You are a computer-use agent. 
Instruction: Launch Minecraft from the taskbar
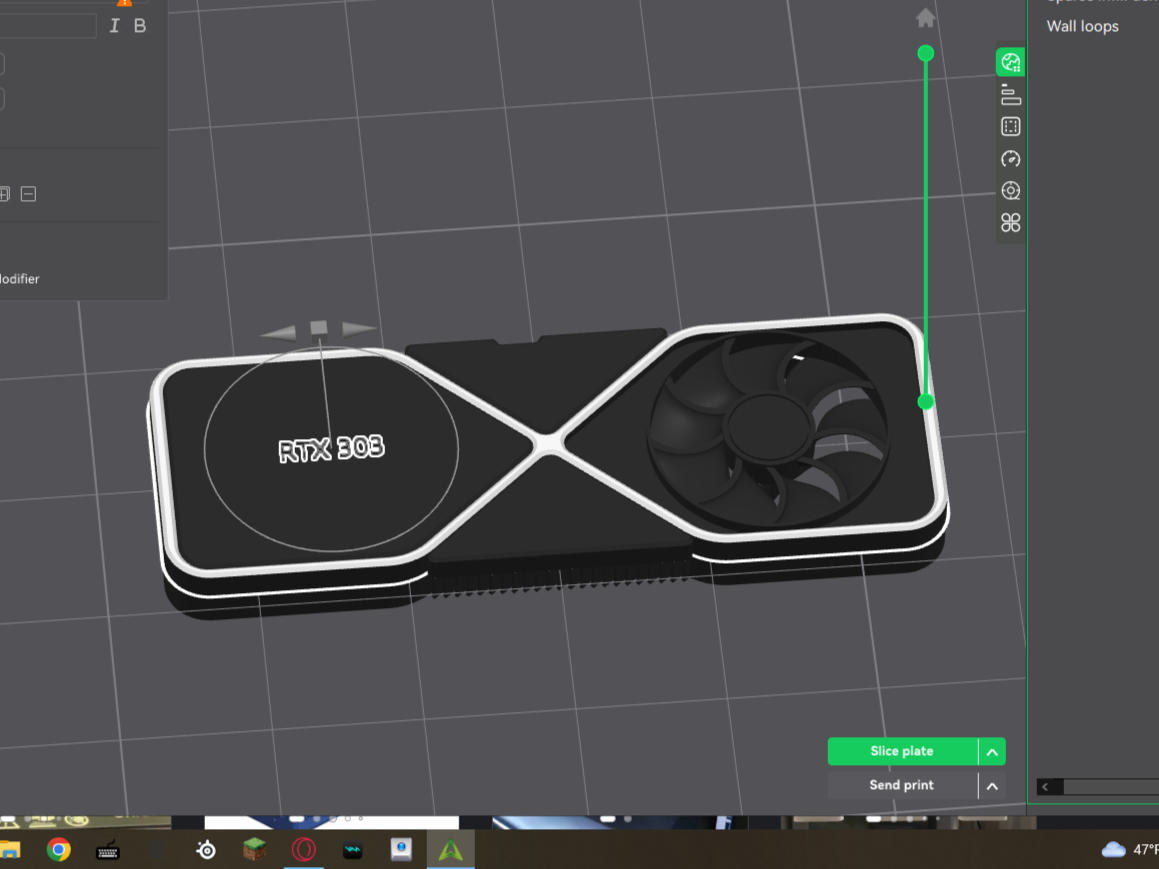point(254,849)
